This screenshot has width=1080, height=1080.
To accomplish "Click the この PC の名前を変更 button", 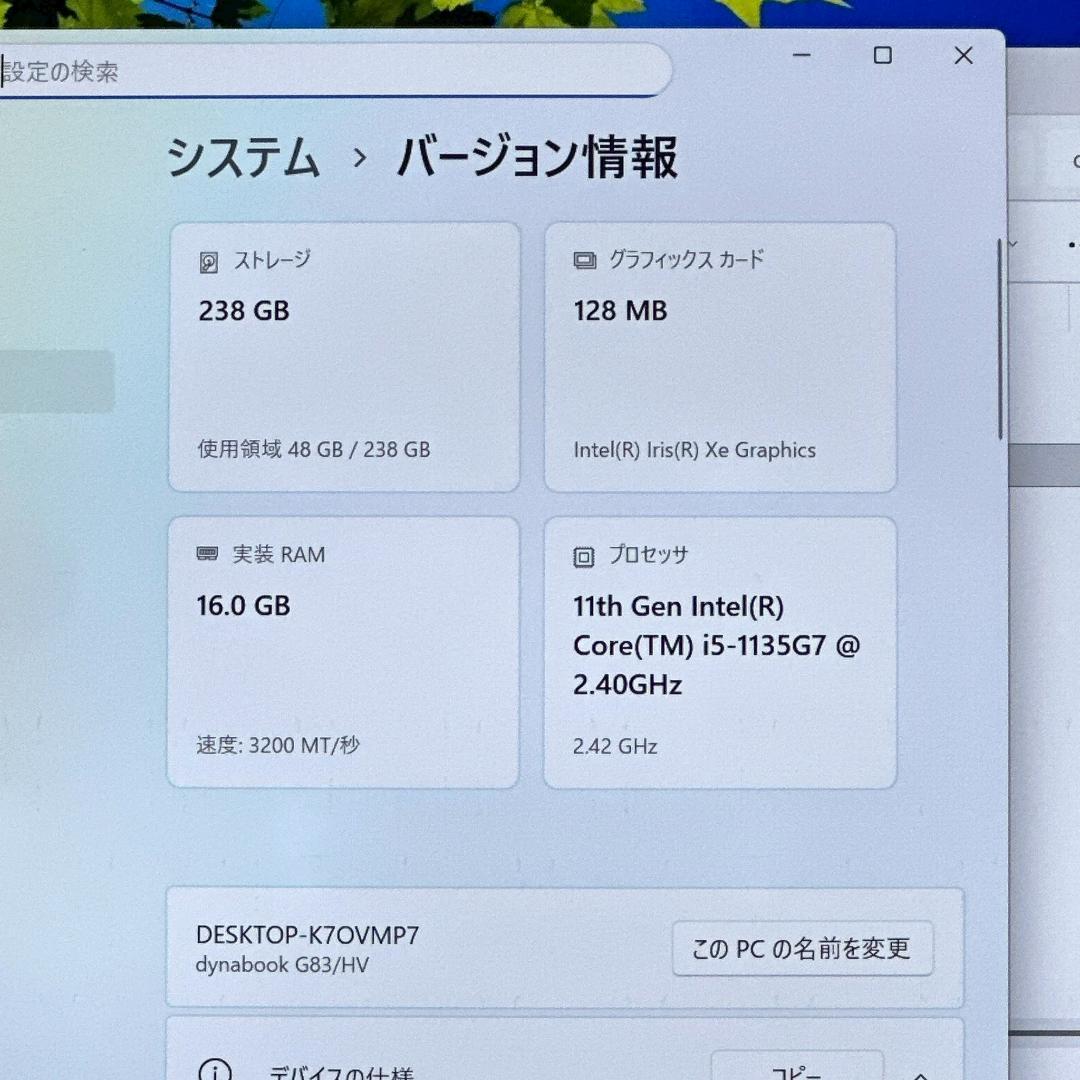I will pos(802,949).
